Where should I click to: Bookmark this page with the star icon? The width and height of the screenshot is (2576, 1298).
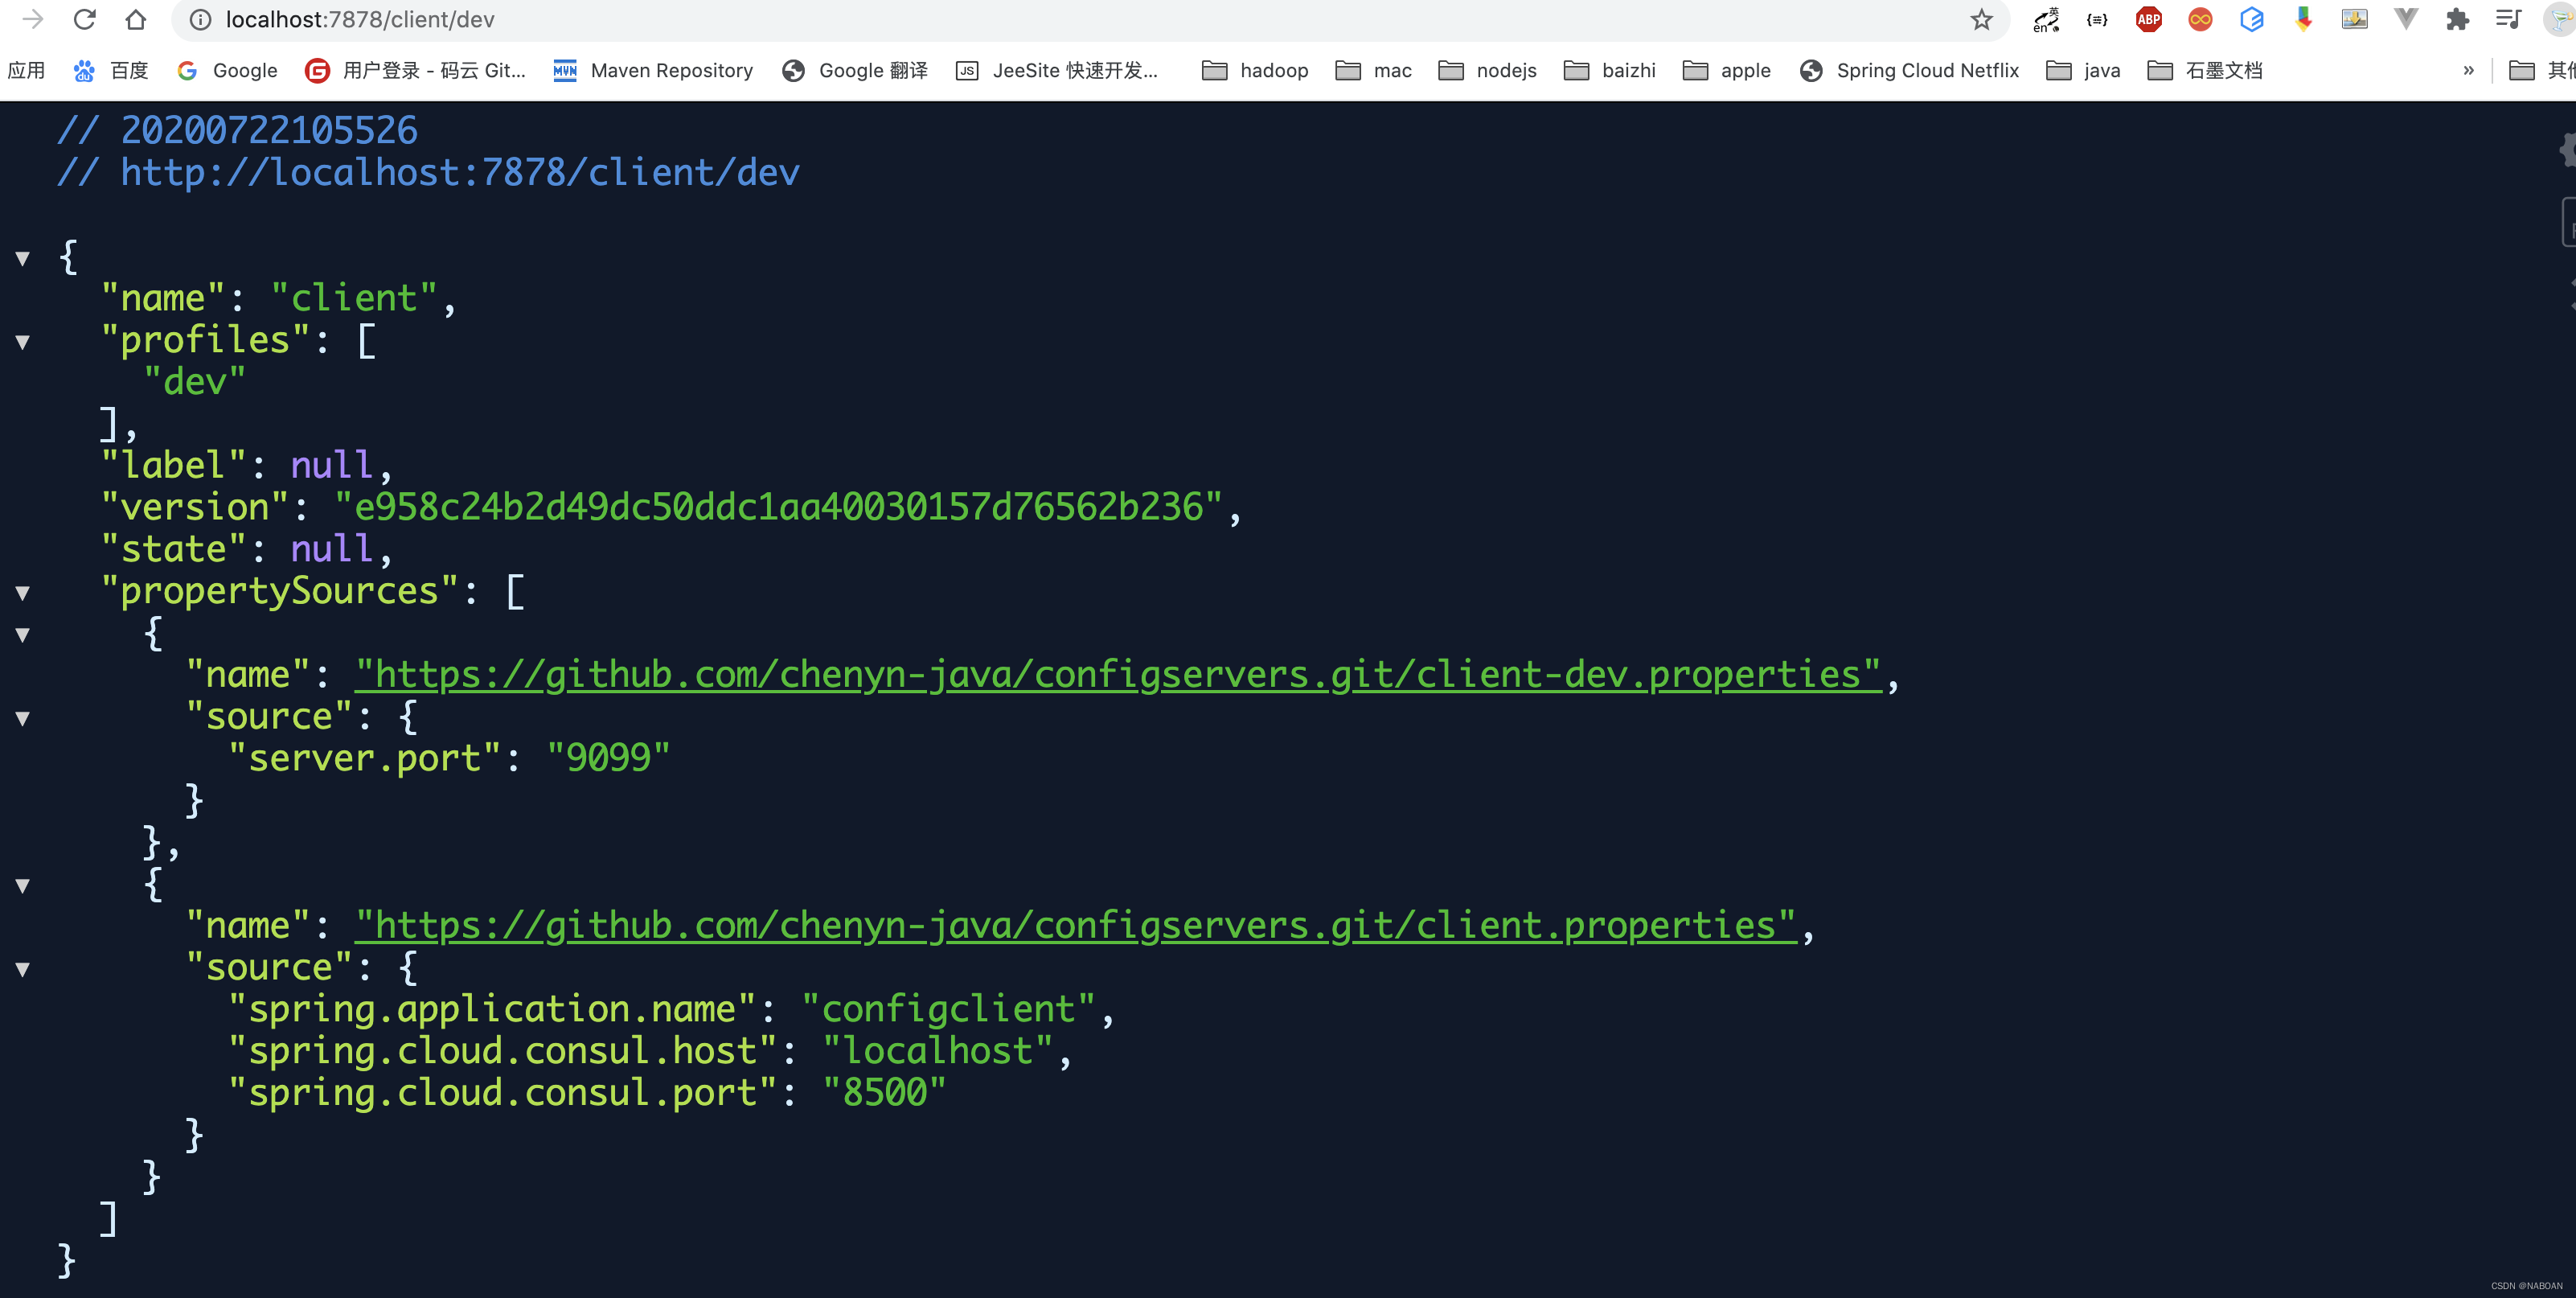[x=1981, y=19]
